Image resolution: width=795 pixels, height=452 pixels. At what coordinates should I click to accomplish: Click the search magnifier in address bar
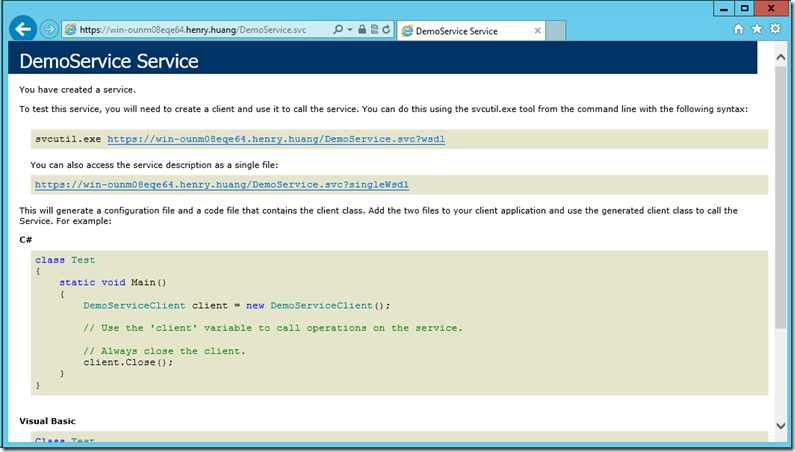point(338,29)
